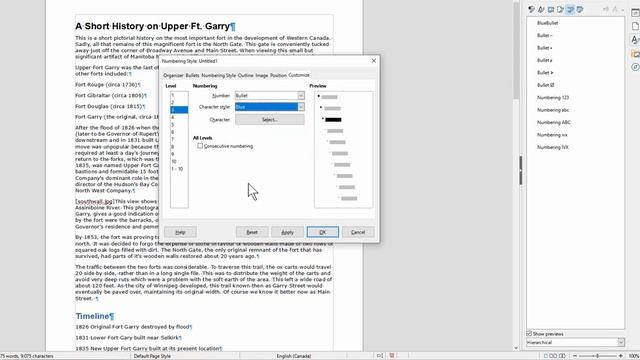Click the Timeline heading in the document
Screen dimensions: 640x360
[x=92, y=316]
